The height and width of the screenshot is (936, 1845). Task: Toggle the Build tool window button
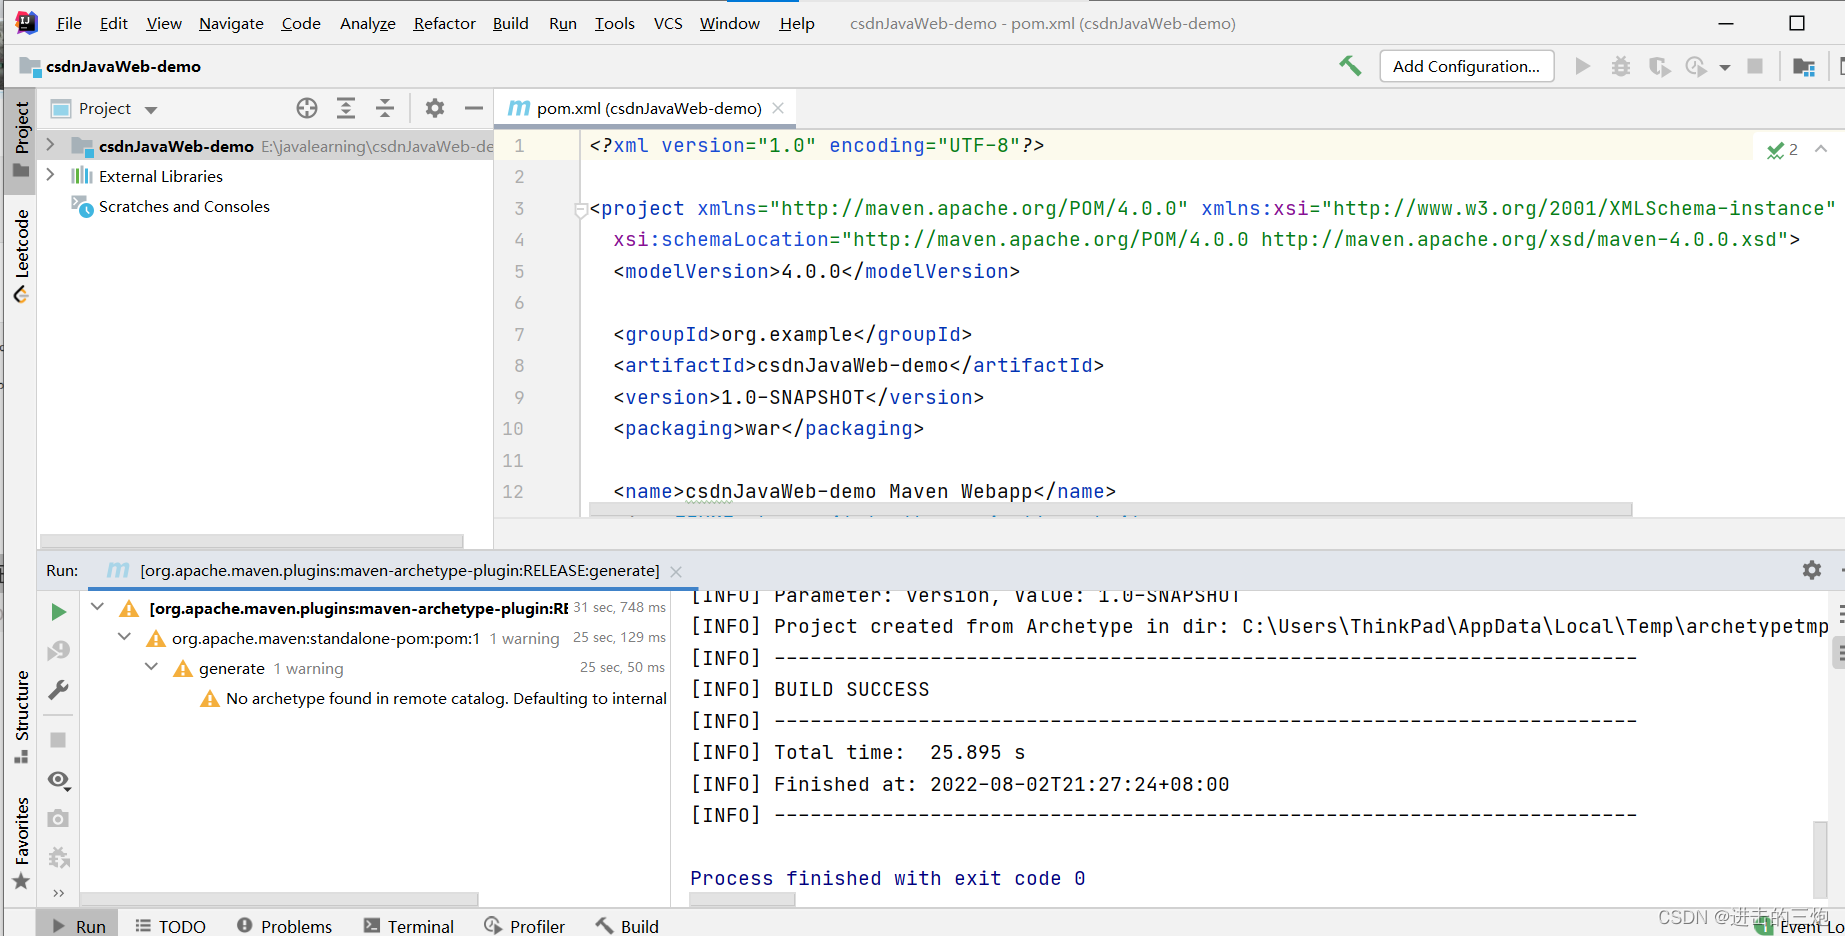627,926
